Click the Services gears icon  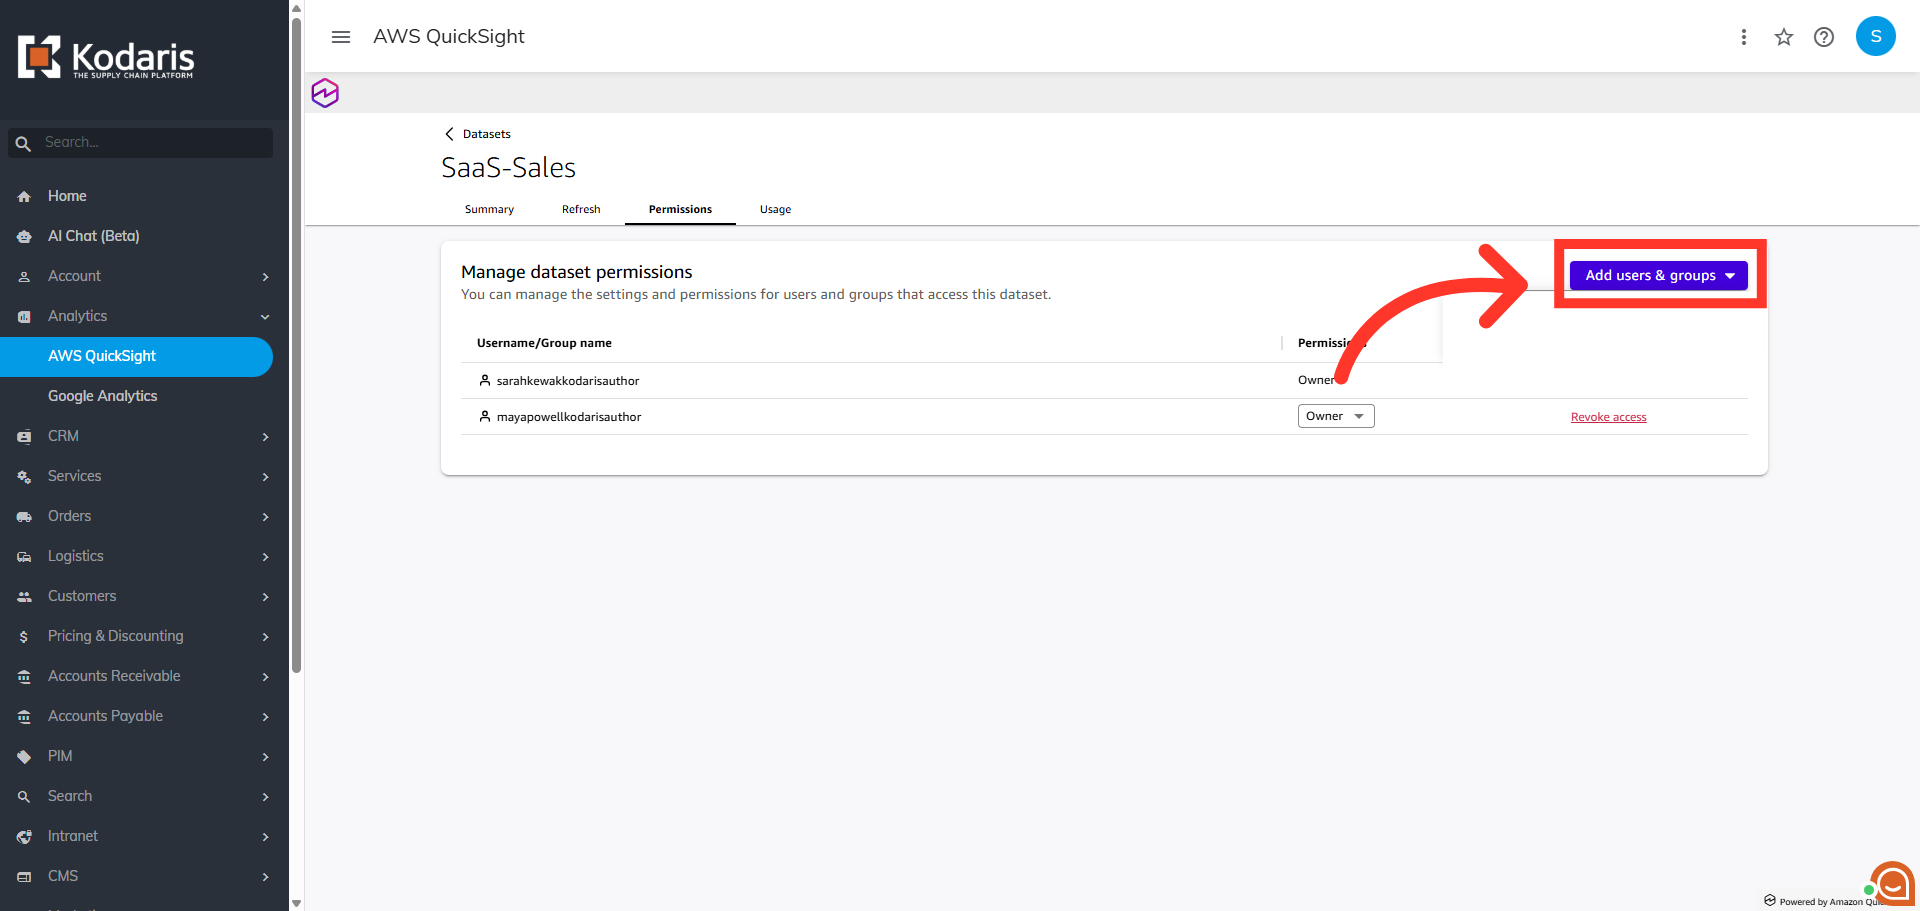(24, 477)
